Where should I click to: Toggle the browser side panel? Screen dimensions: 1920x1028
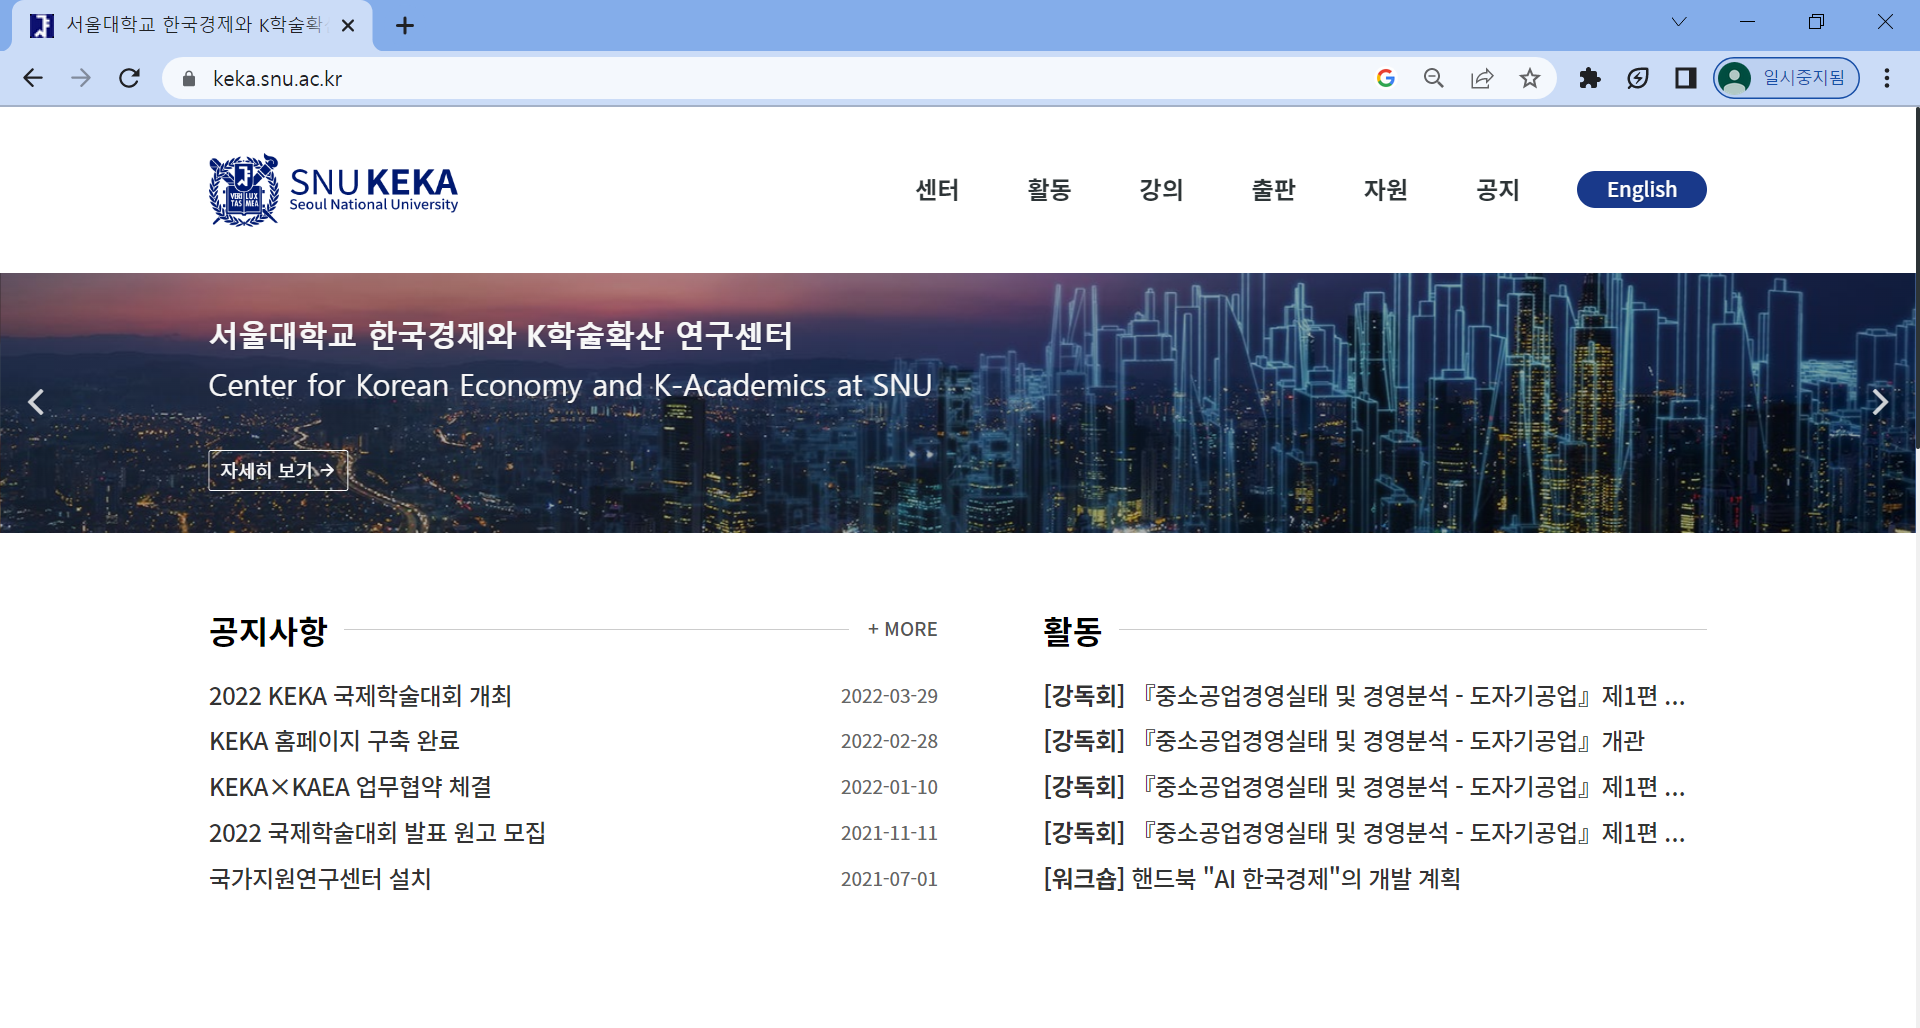(1685, 78)
